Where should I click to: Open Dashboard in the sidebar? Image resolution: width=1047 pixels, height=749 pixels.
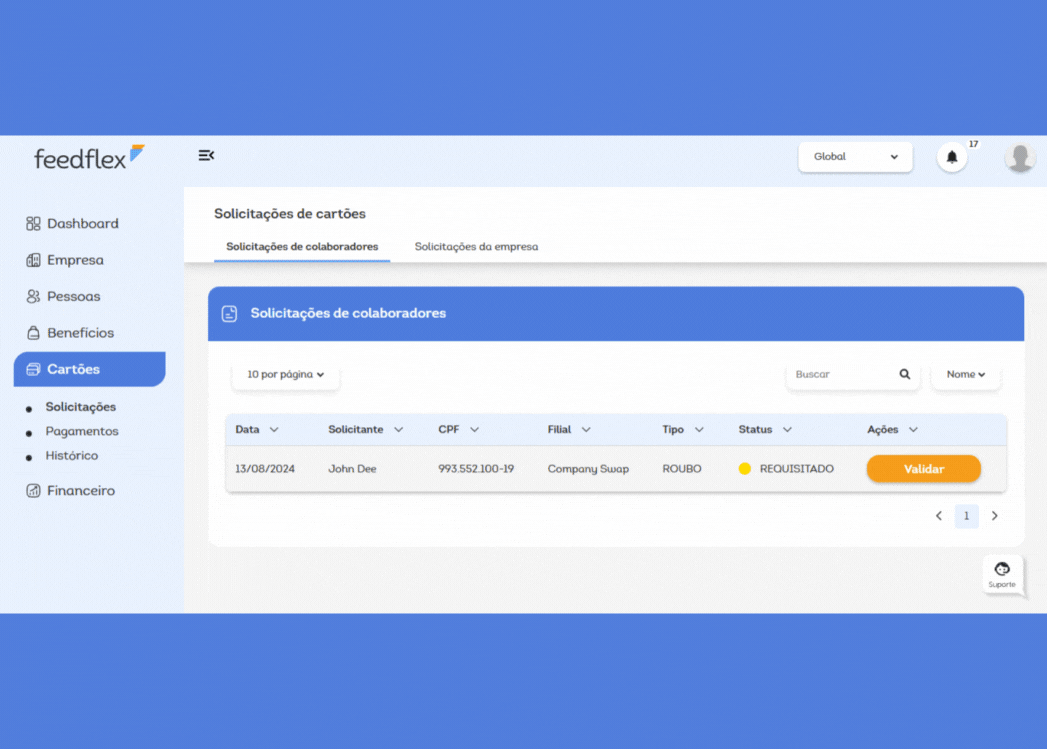[x=82, y=224]
